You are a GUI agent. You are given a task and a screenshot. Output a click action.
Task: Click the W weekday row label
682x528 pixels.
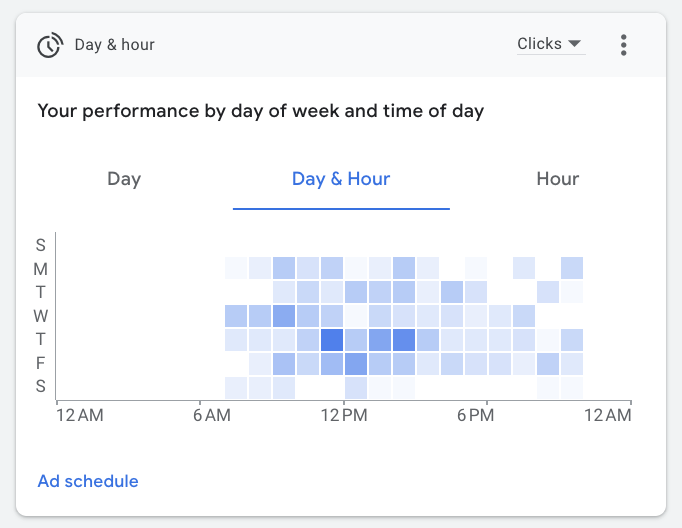[41, 316]
